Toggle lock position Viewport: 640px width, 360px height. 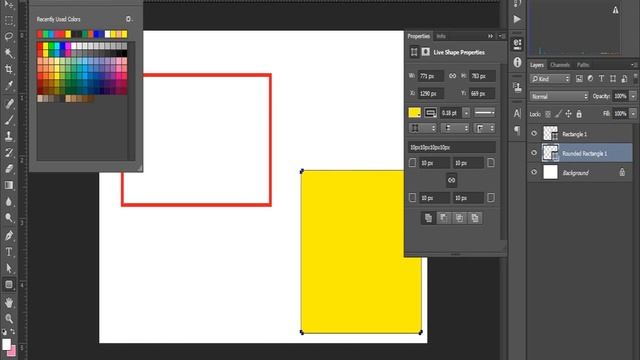[568, 114]
